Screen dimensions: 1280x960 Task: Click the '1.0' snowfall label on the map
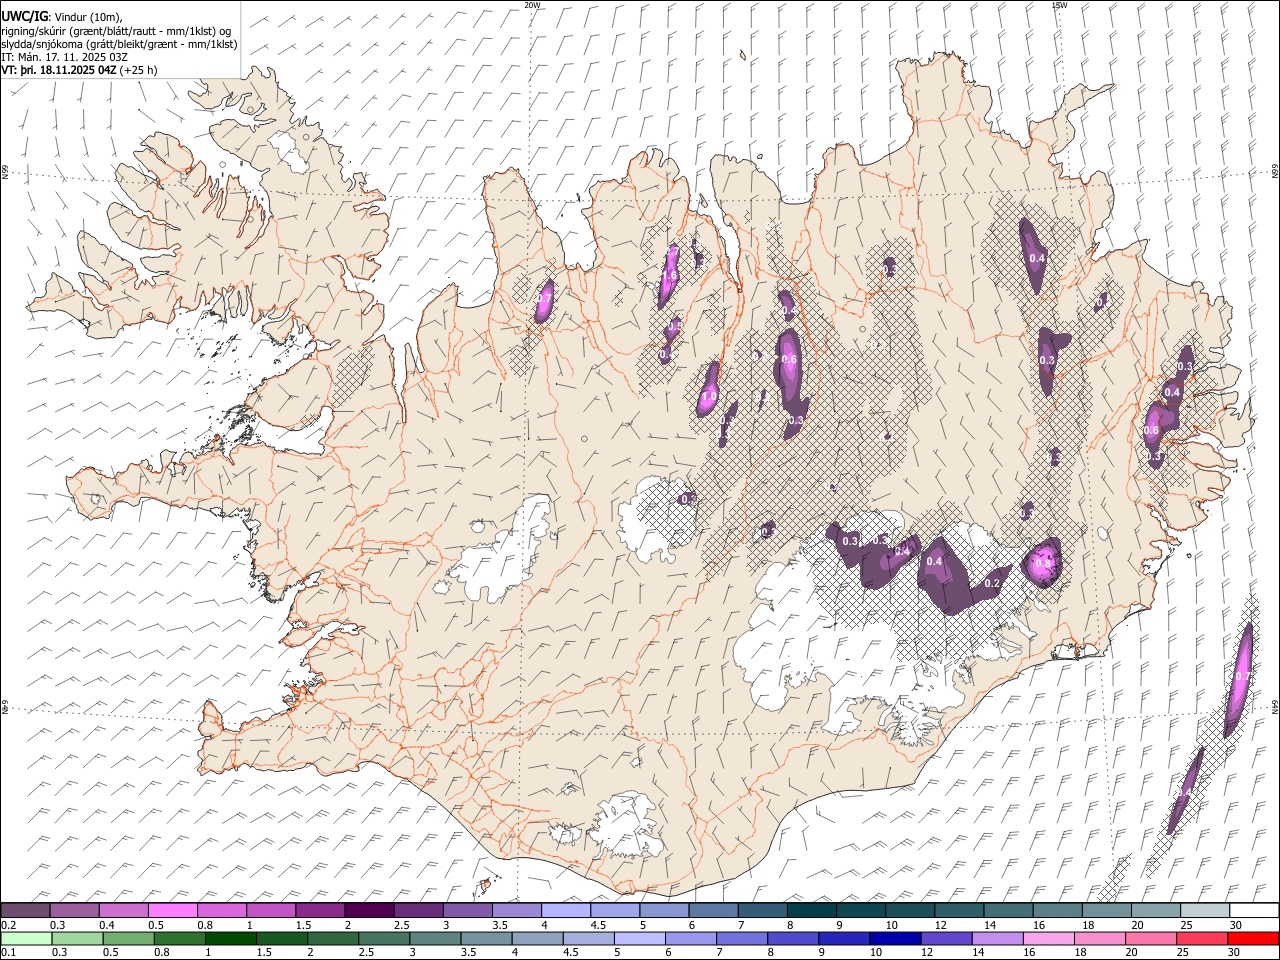tap(709, 397)
